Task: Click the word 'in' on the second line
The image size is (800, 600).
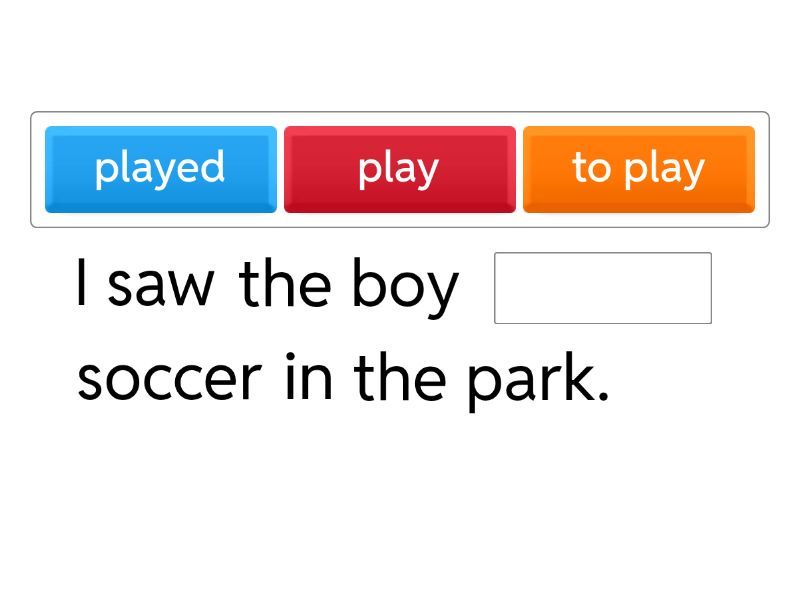Action: [306, 378]
